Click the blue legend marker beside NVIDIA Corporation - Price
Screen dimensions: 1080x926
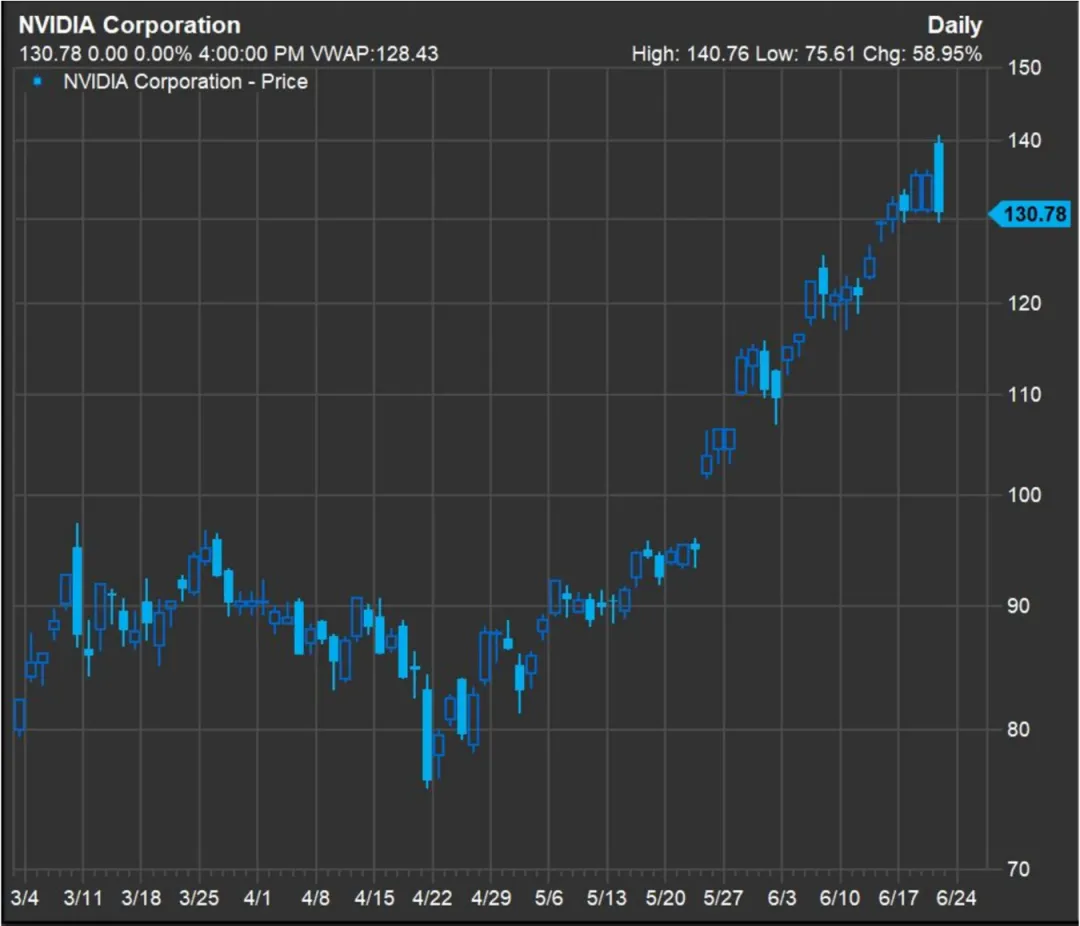(37, 81)
